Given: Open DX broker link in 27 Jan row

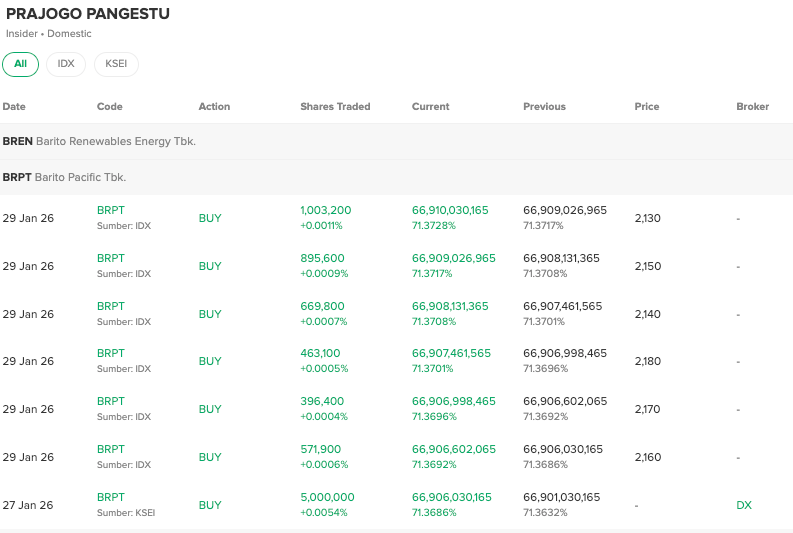Looking at the screenshot, I should point(744,505).
